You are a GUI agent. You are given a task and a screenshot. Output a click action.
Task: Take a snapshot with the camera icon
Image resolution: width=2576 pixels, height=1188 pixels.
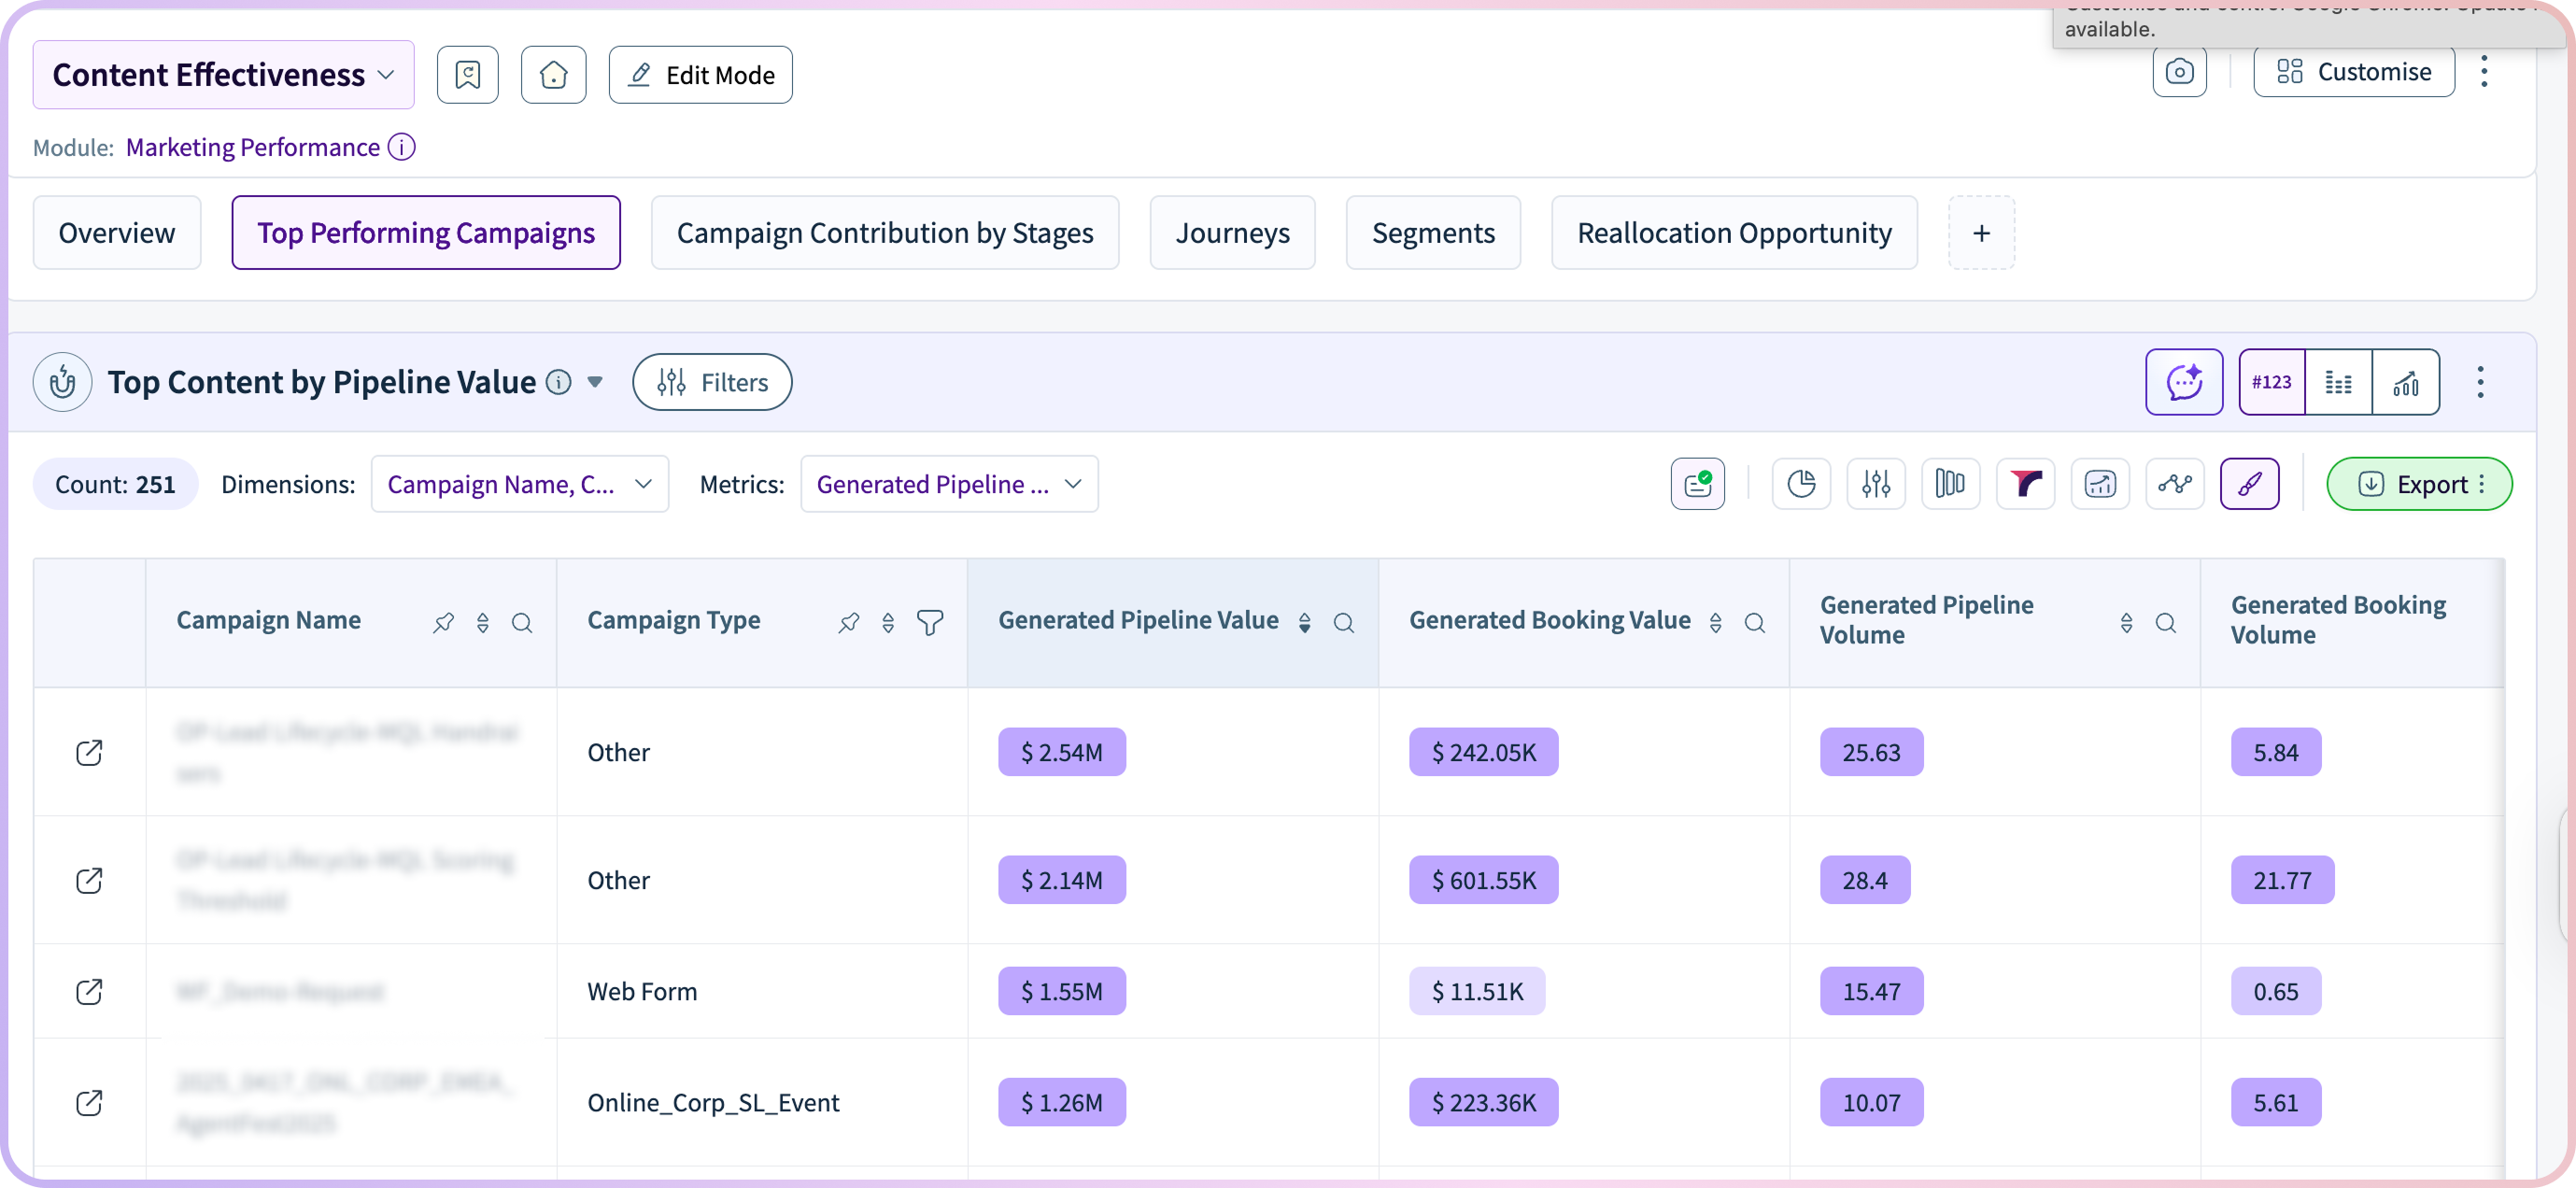(x=2179, y=72)
